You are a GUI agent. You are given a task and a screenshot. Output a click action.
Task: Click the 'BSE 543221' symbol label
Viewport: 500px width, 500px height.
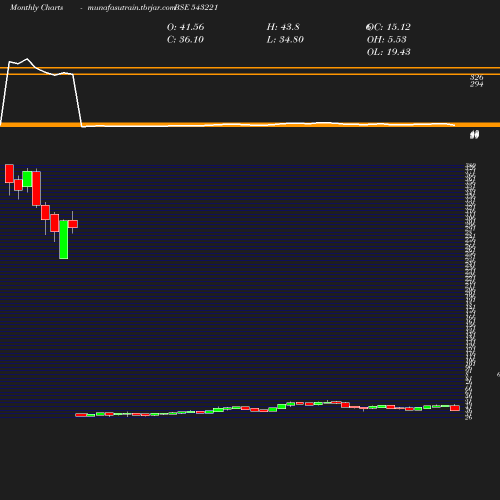[196, 7]
